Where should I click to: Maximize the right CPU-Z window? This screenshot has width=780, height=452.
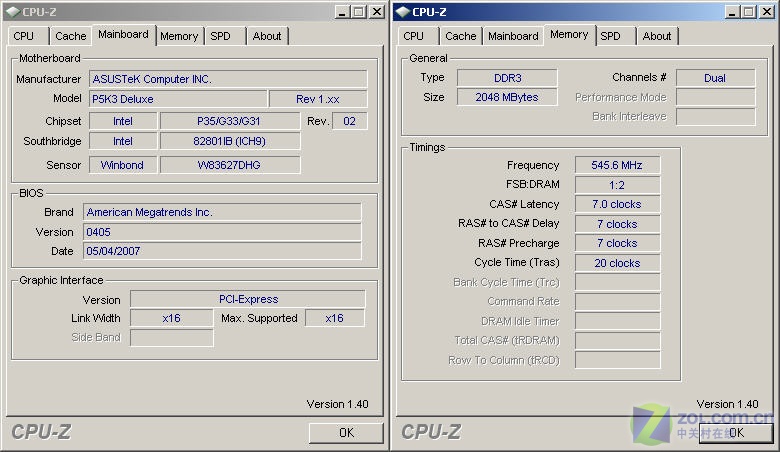[x=748, y=12]
